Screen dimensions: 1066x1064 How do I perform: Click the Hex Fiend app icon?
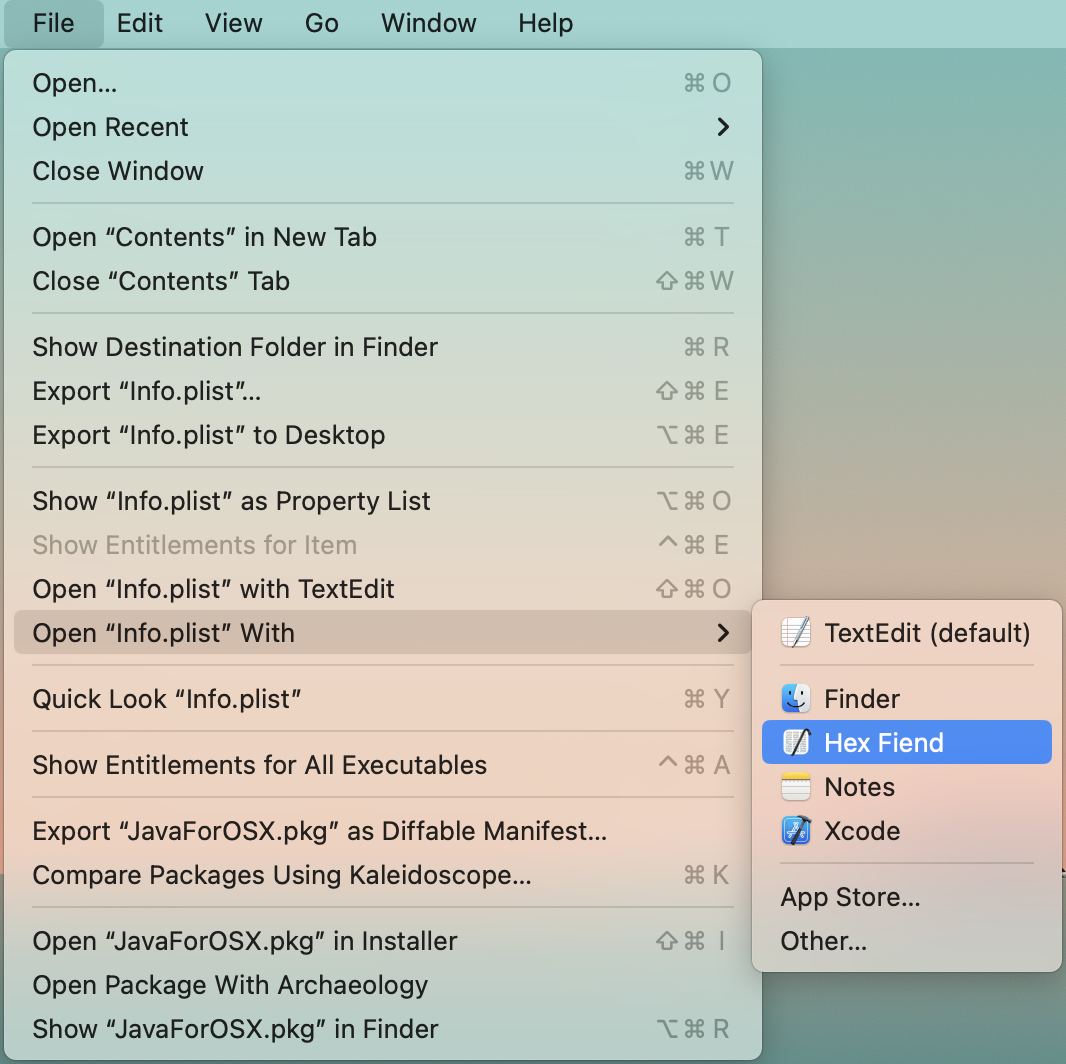(x=796, y=743)
